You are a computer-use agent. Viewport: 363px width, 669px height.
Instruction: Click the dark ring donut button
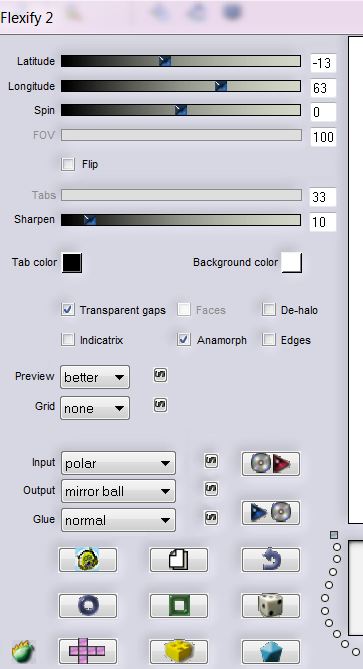(87, 605)
